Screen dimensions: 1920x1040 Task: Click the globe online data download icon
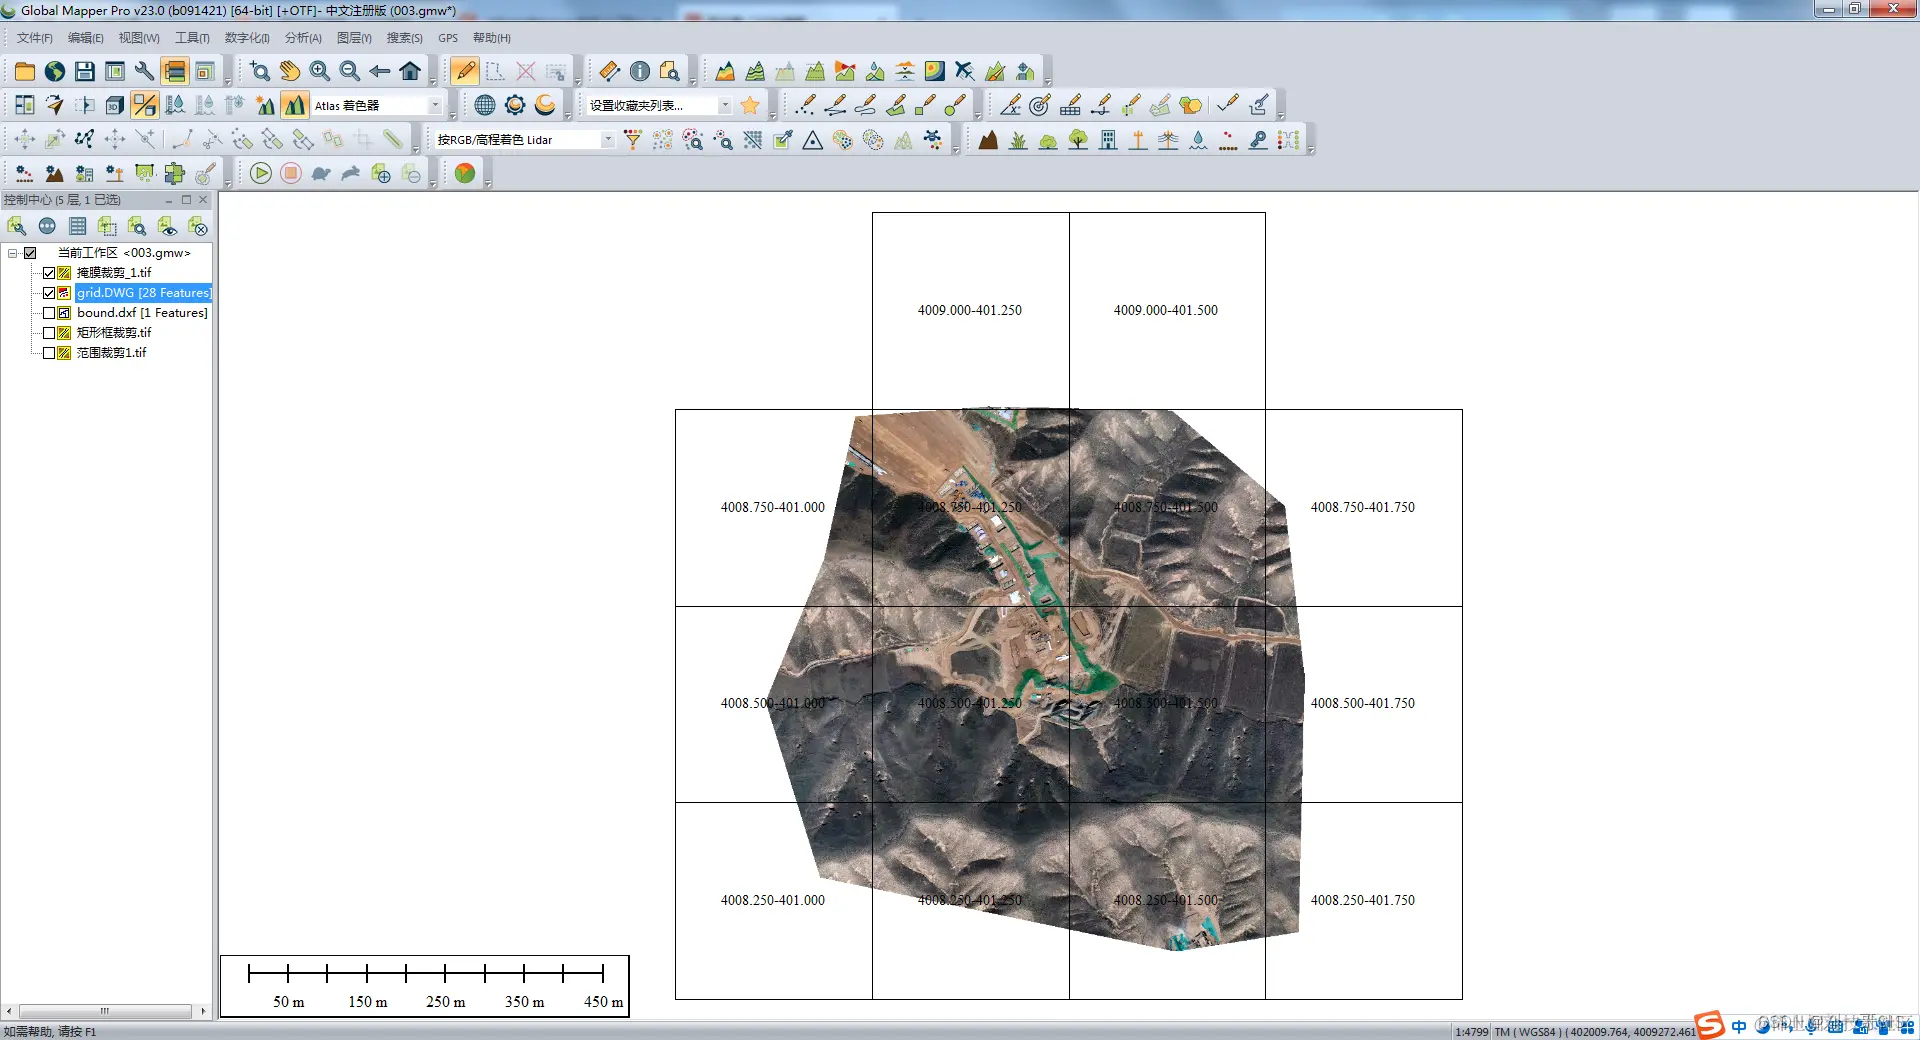coord(55,71)
